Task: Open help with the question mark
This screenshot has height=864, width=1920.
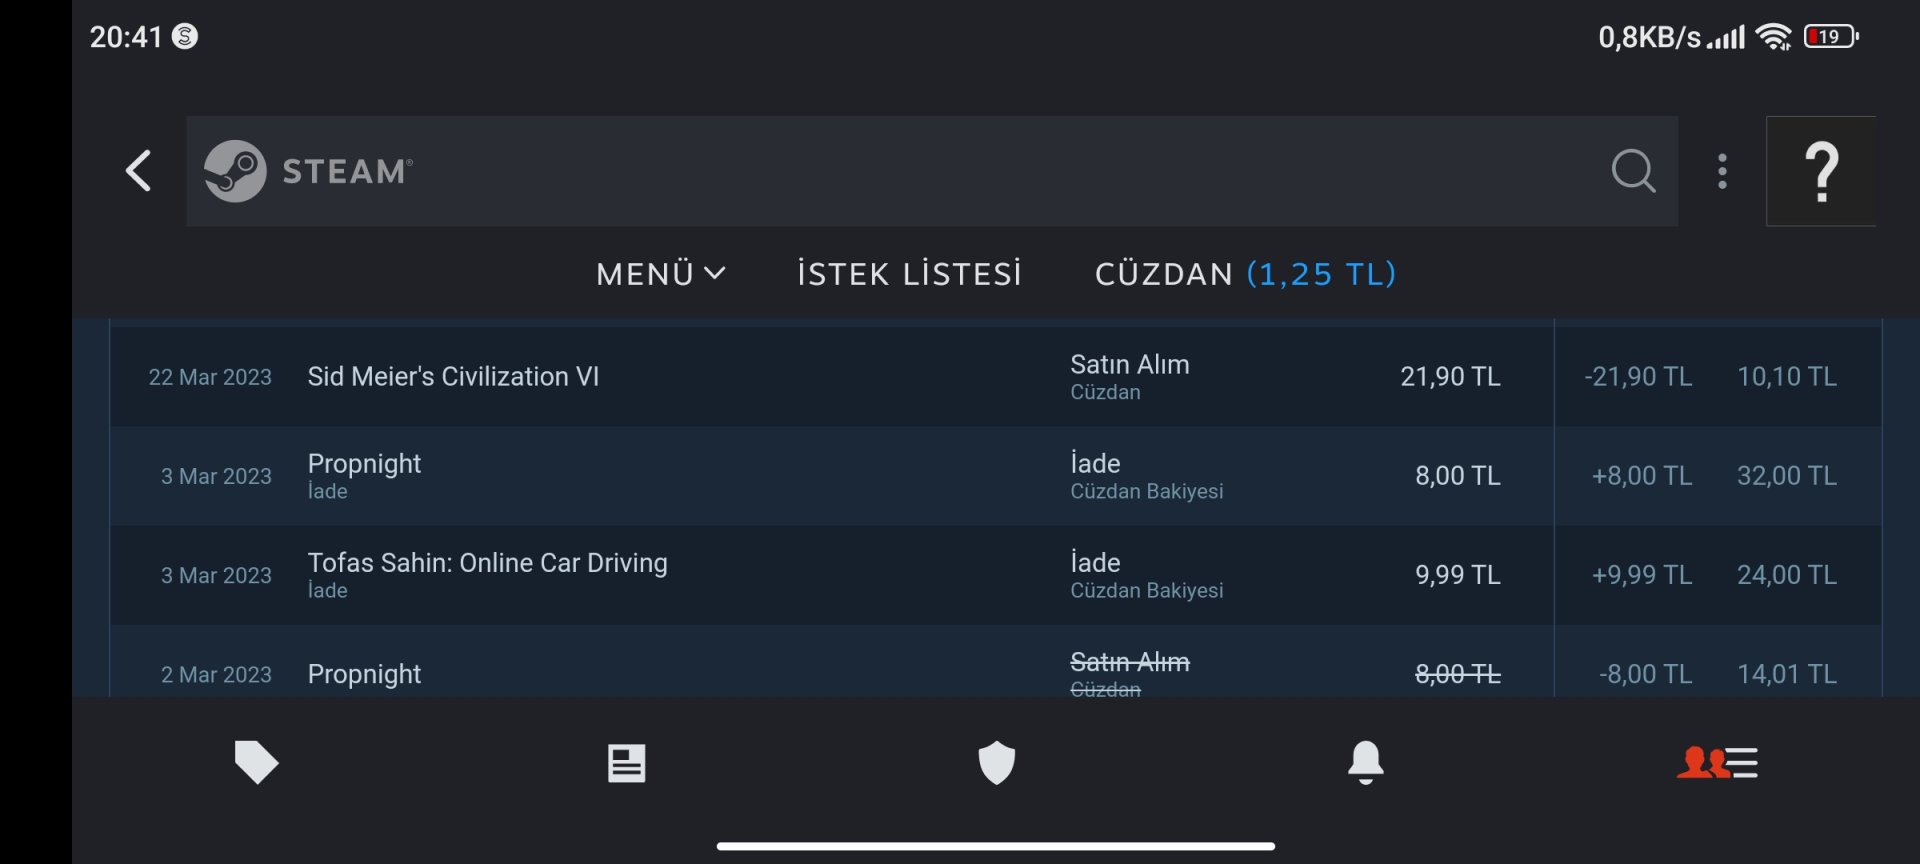Action: (x=1821, y=171)
